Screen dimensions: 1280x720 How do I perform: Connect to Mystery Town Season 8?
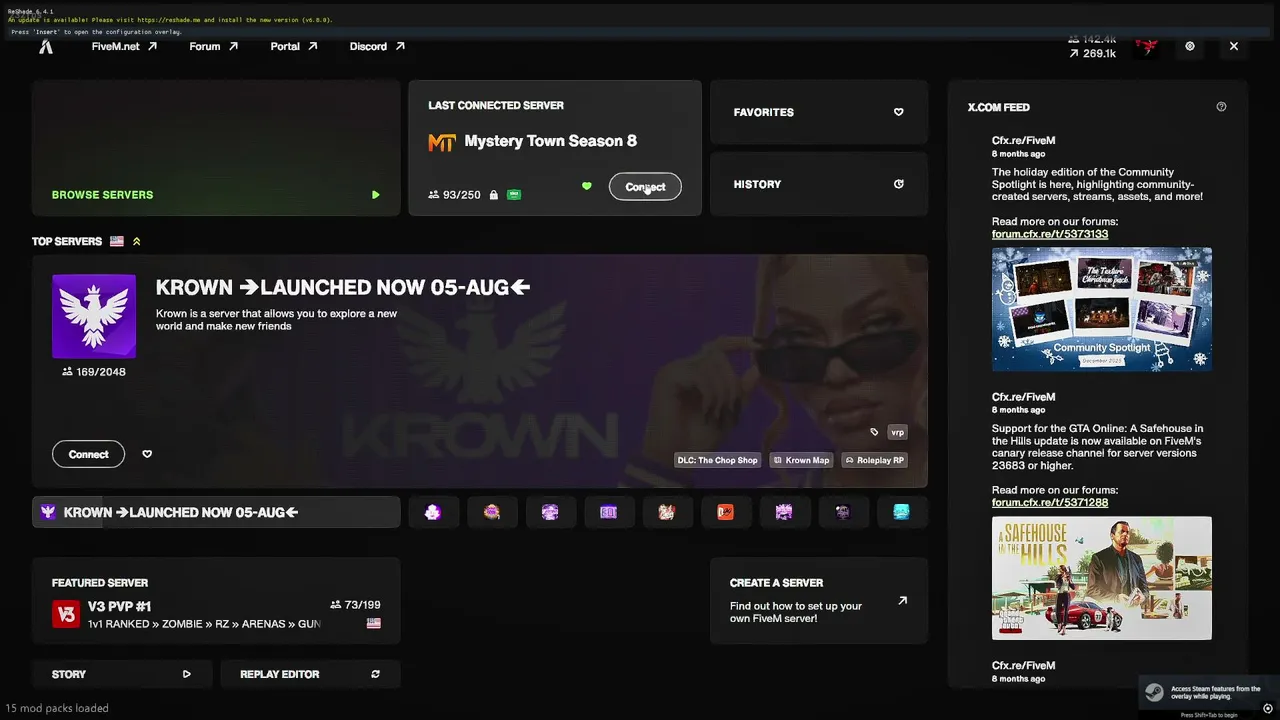coord(645,187)
